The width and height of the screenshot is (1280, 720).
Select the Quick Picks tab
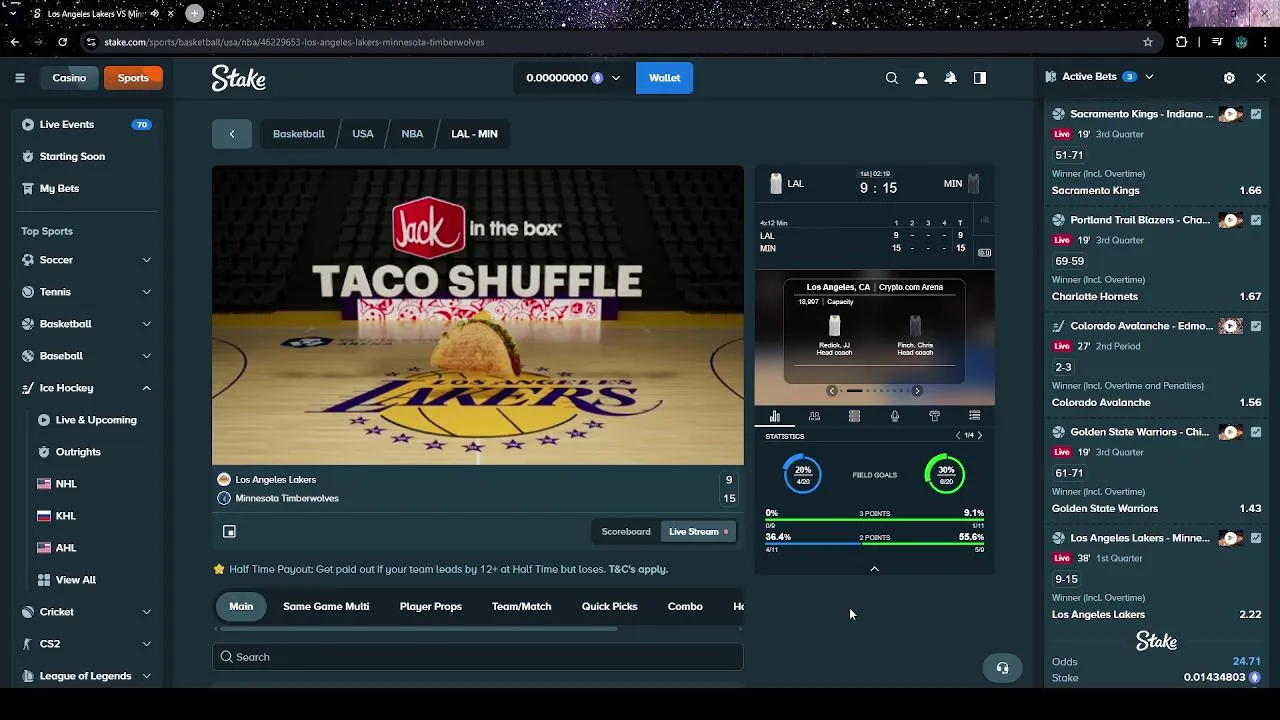(609, 607)
